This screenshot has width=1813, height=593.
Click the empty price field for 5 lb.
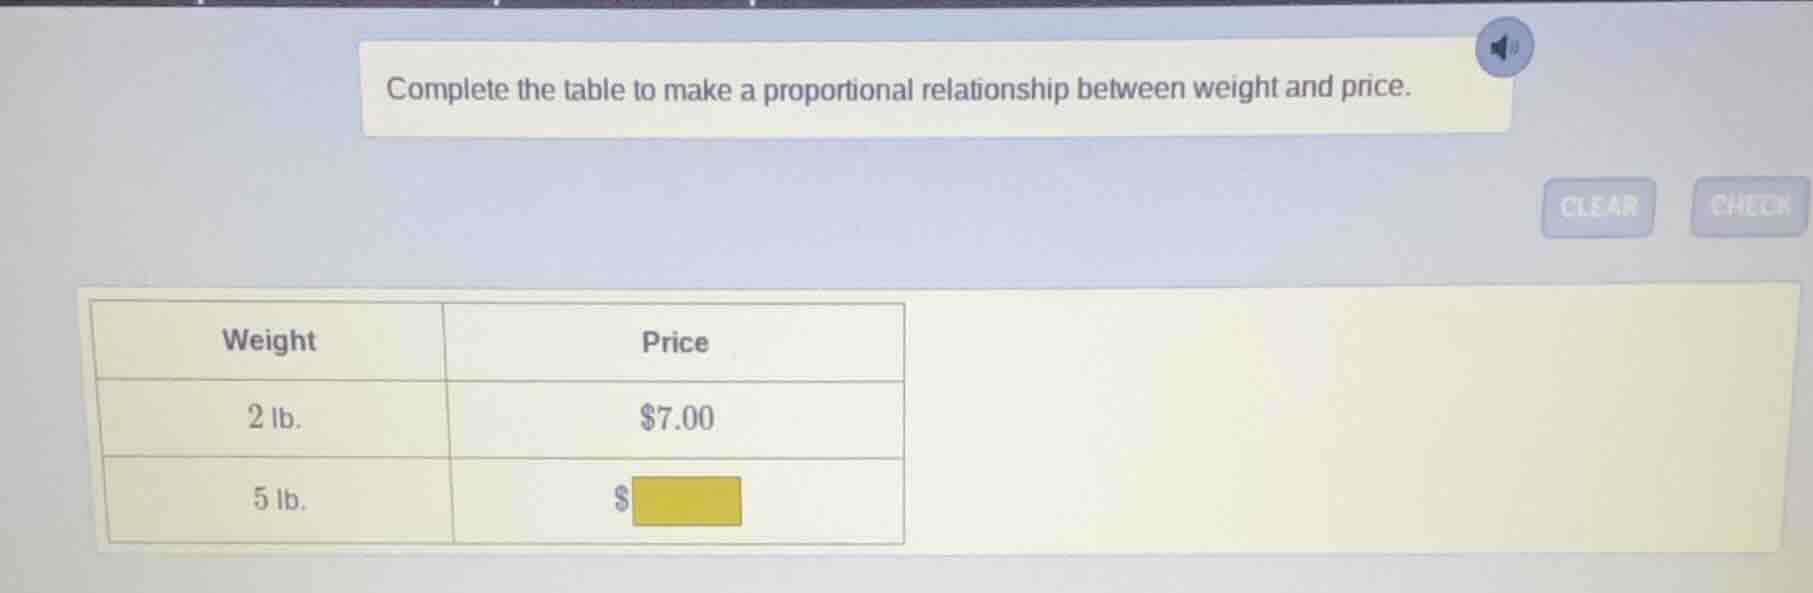[x=686, y=502]
